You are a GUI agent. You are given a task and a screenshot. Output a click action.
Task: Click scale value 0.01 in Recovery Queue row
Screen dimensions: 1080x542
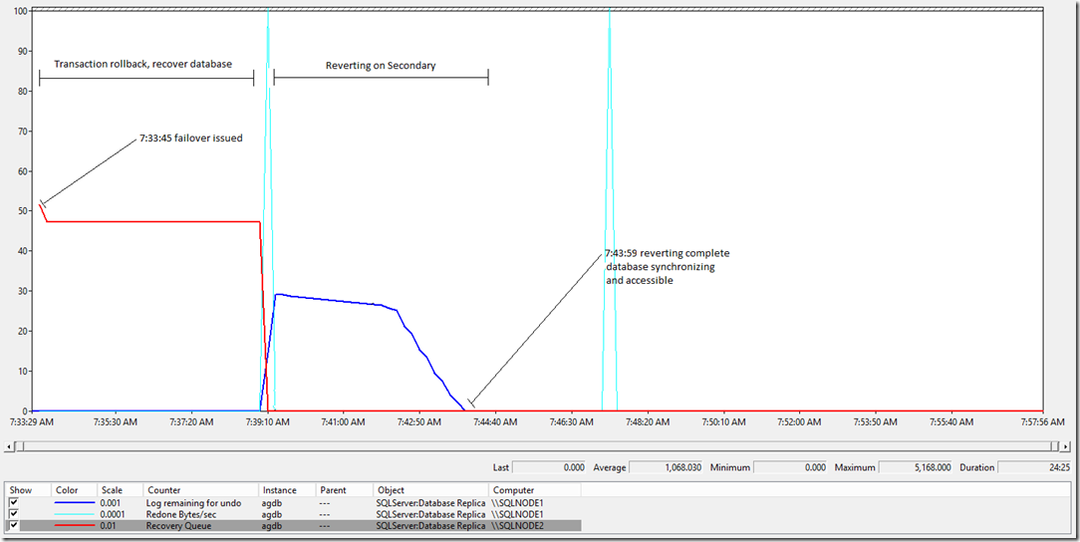(x=110, y=525)
